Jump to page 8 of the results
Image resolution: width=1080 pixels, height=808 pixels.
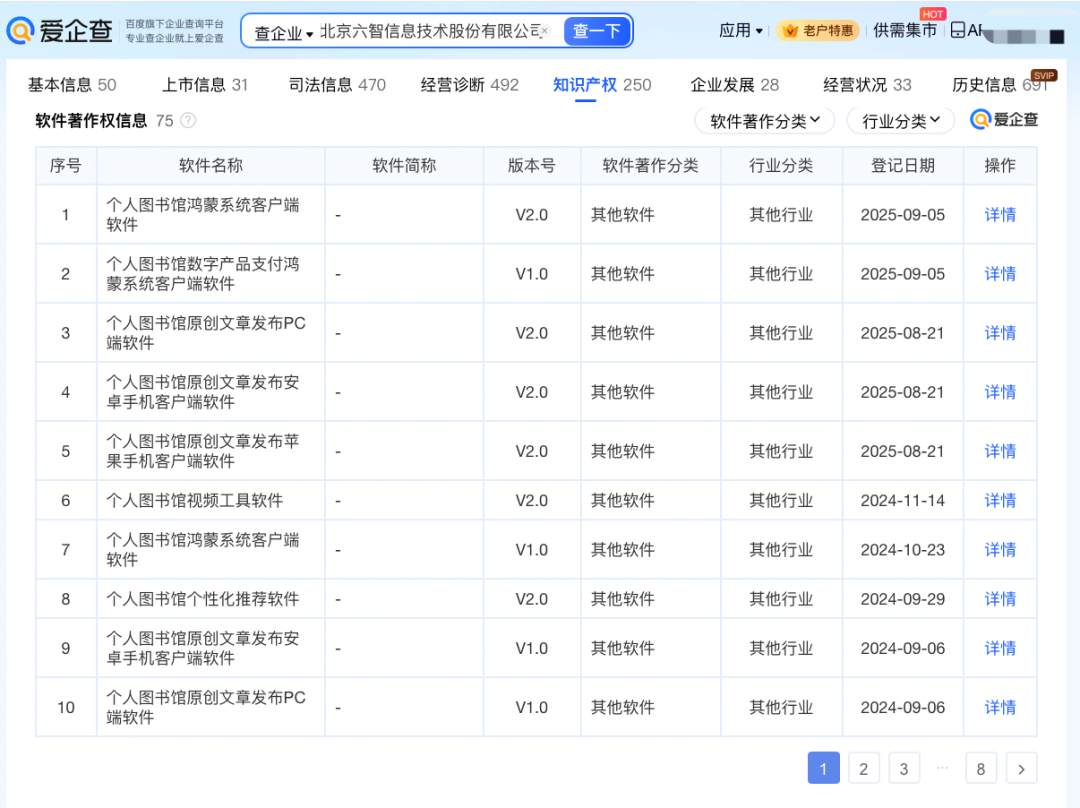pyautogui.click(x=980, y=768)
